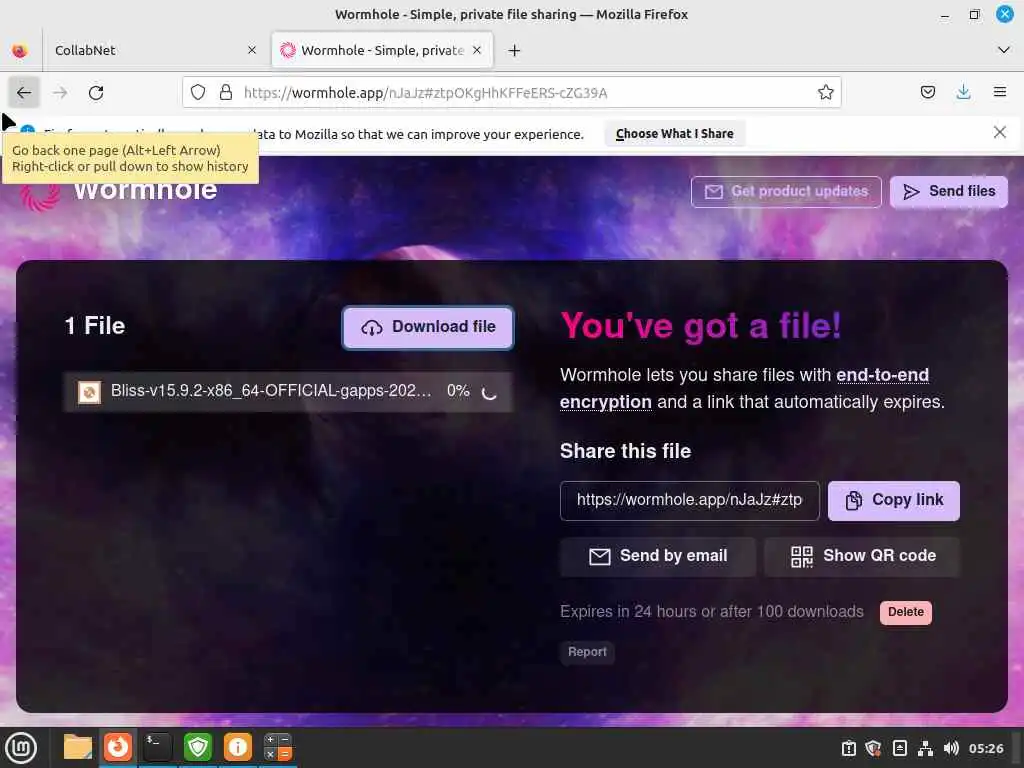Screen dimensions: 1024x768
Task: Show the Firefox downloads panel
Action: point(963,92)
